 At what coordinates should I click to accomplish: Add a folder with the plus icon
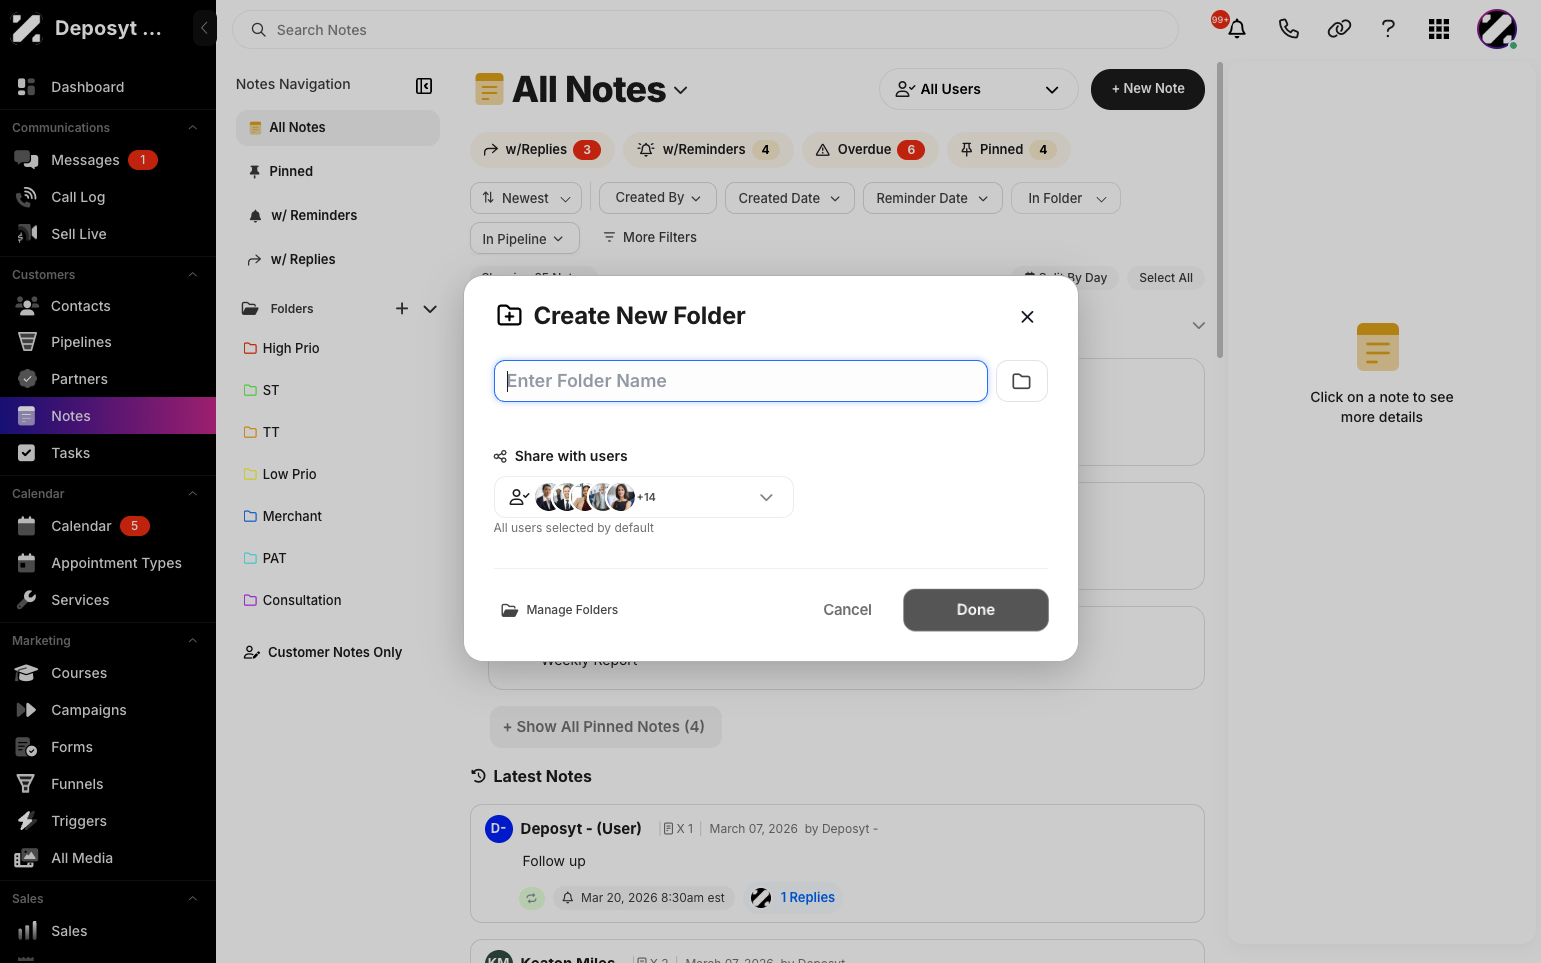coord(402,308)
